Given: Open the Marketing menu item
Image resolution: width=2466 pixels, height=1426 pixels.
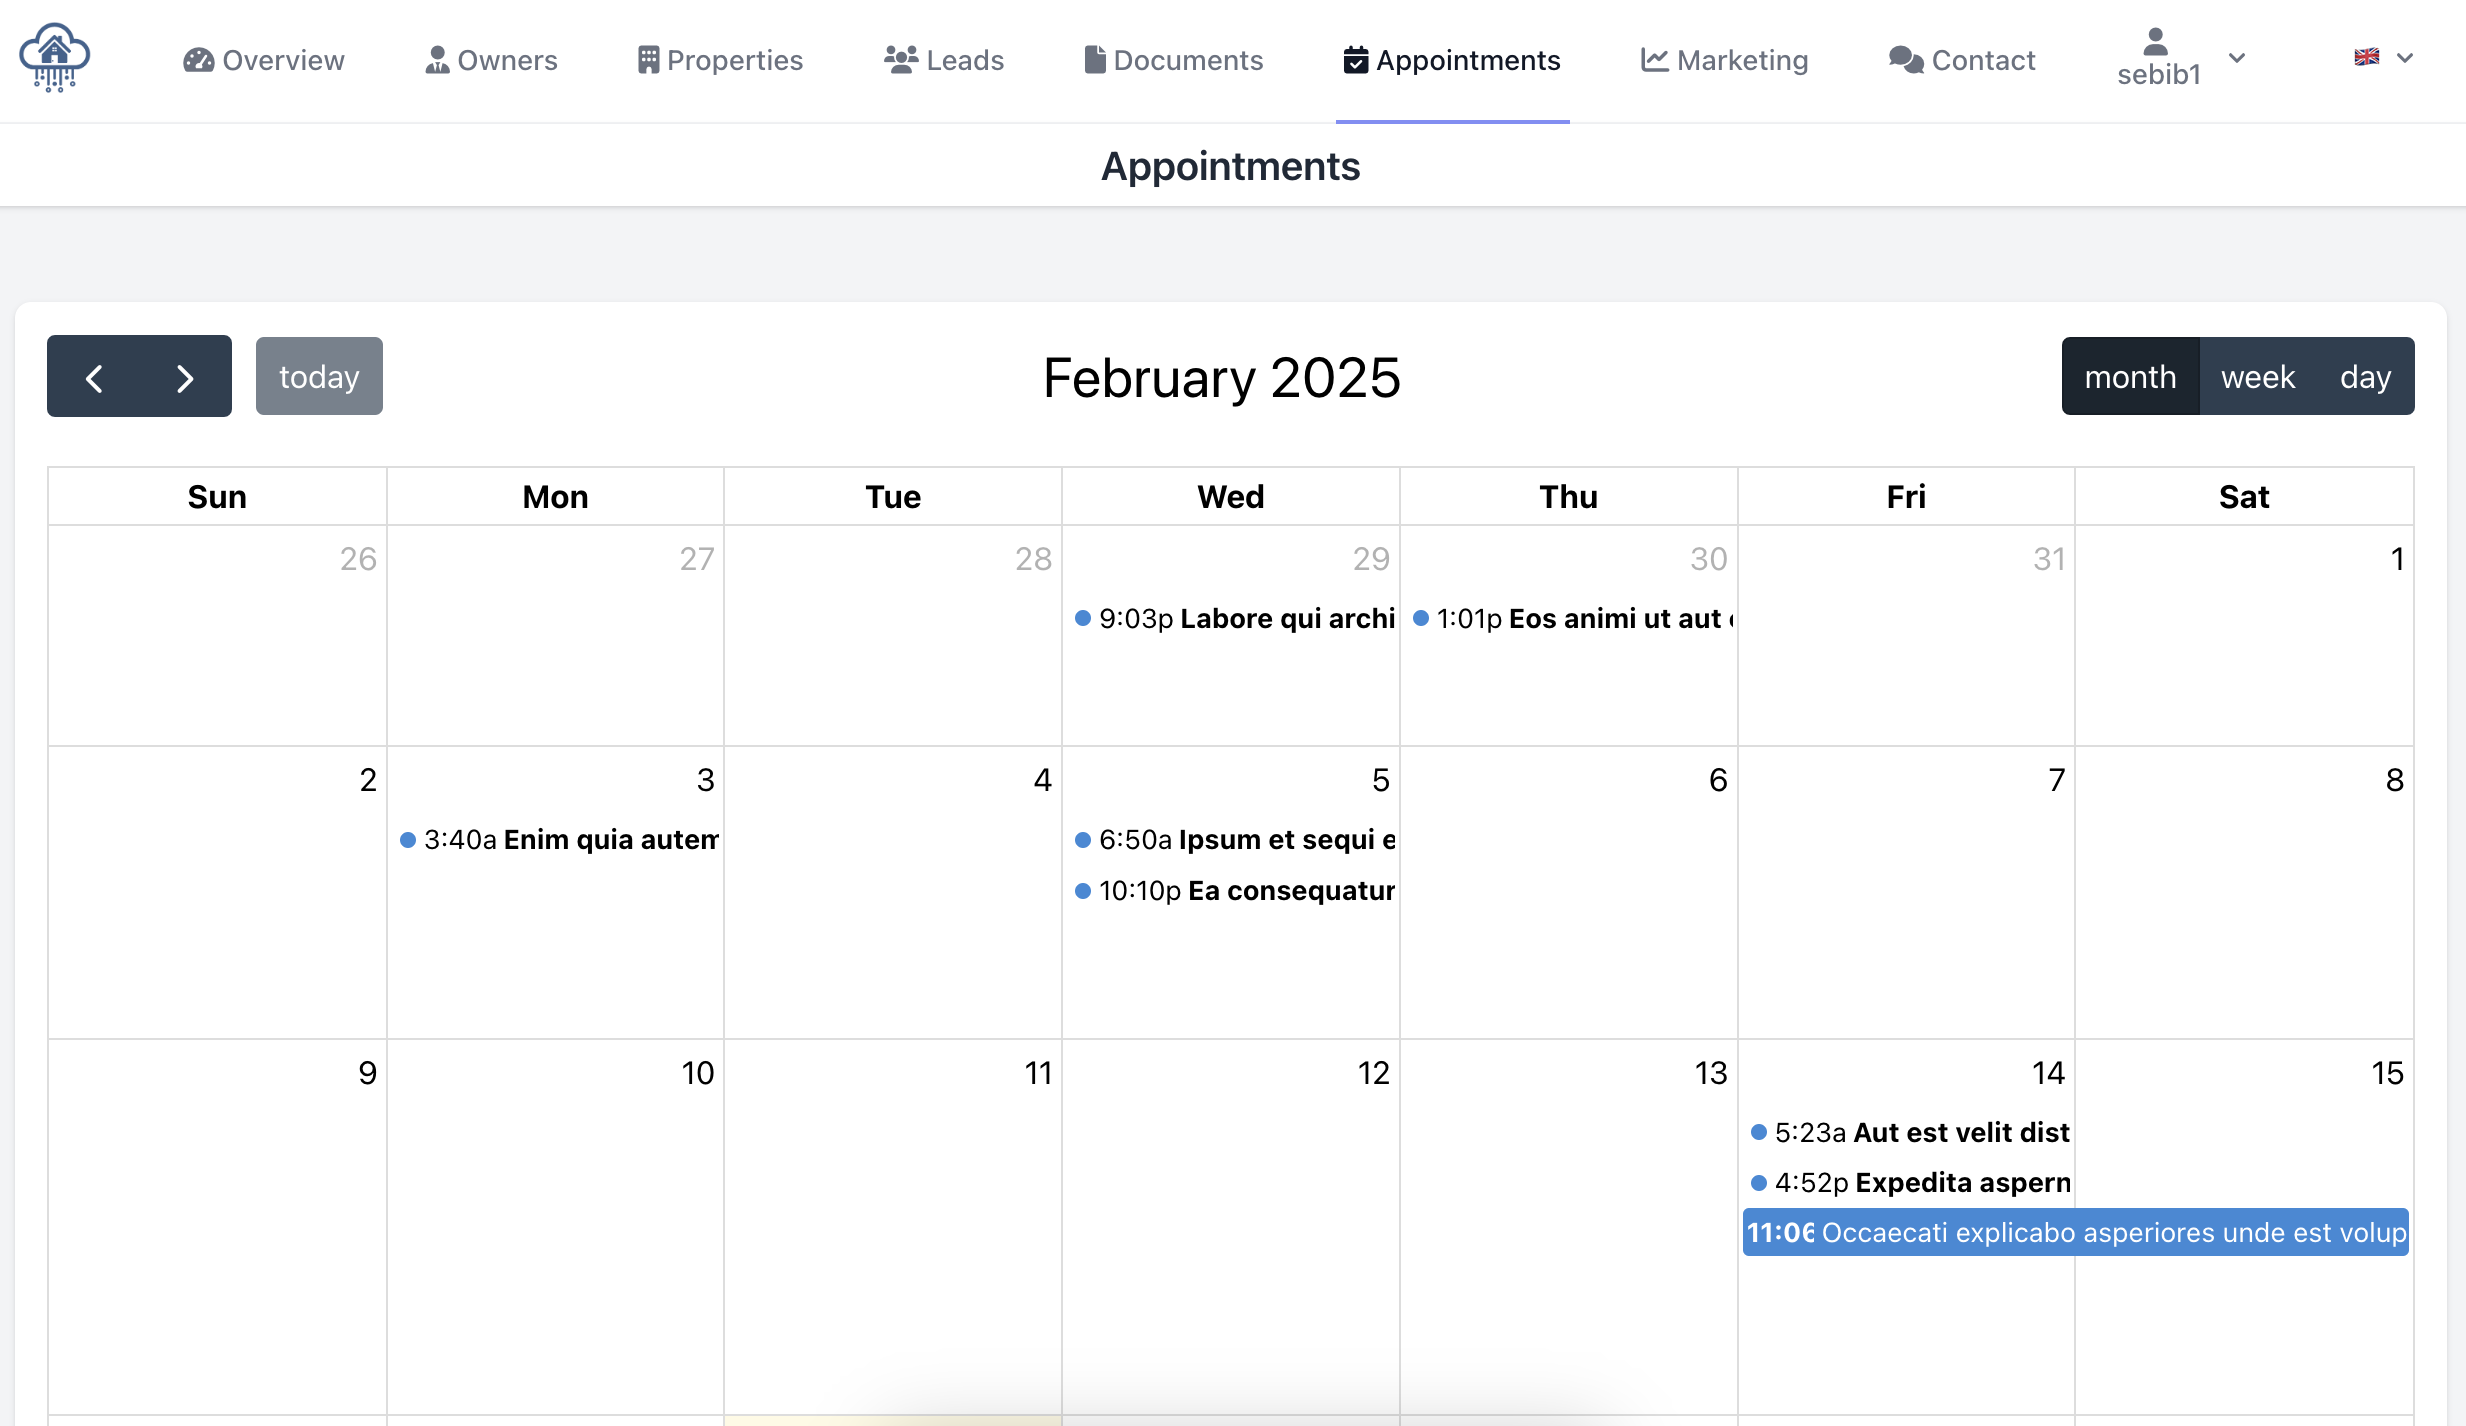Looking at the screenshot, I should coord(1725,60).
